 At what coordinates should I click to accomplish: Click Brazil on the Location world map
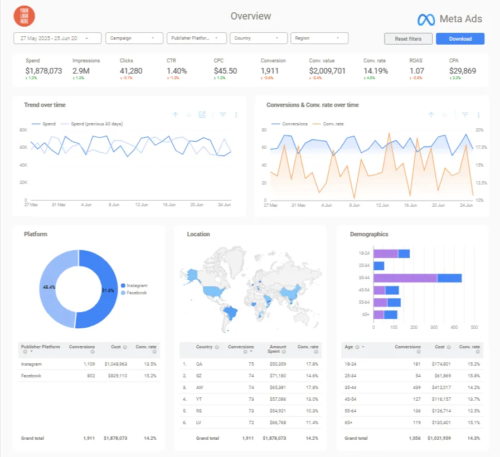coord(231,313)
